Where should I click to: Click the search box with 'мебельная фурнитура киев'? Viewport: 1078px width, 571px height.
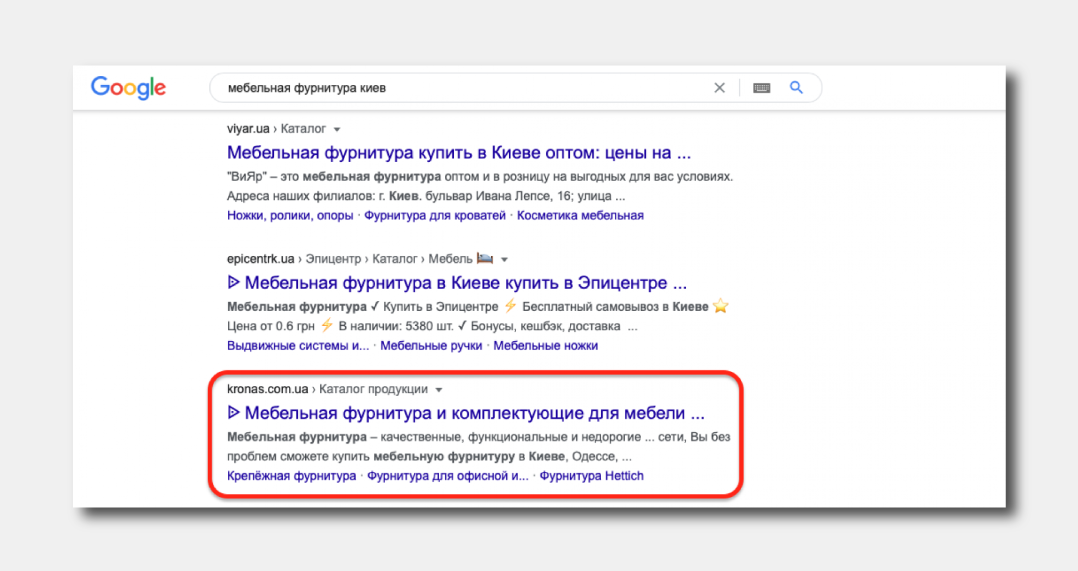pos(516,88)
